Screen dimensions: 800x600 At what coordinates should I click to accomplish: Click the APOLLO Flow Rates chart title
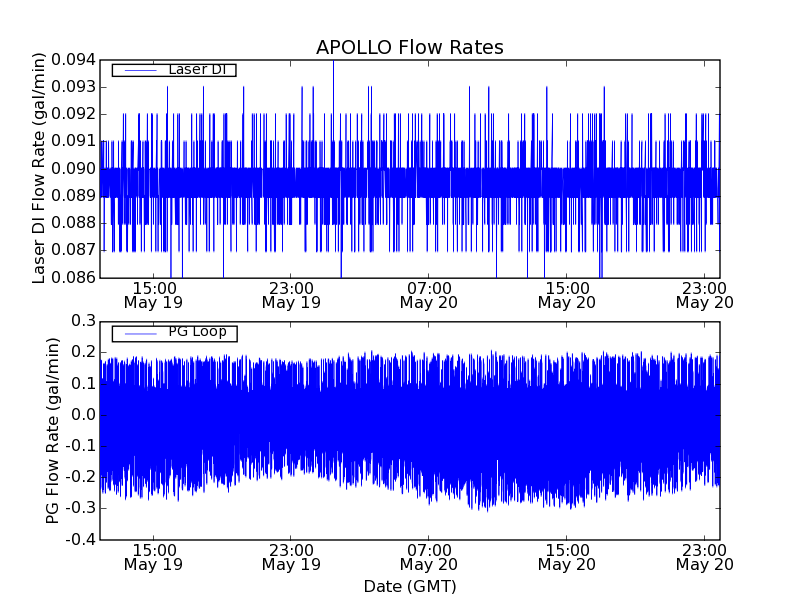coord(409,48)
